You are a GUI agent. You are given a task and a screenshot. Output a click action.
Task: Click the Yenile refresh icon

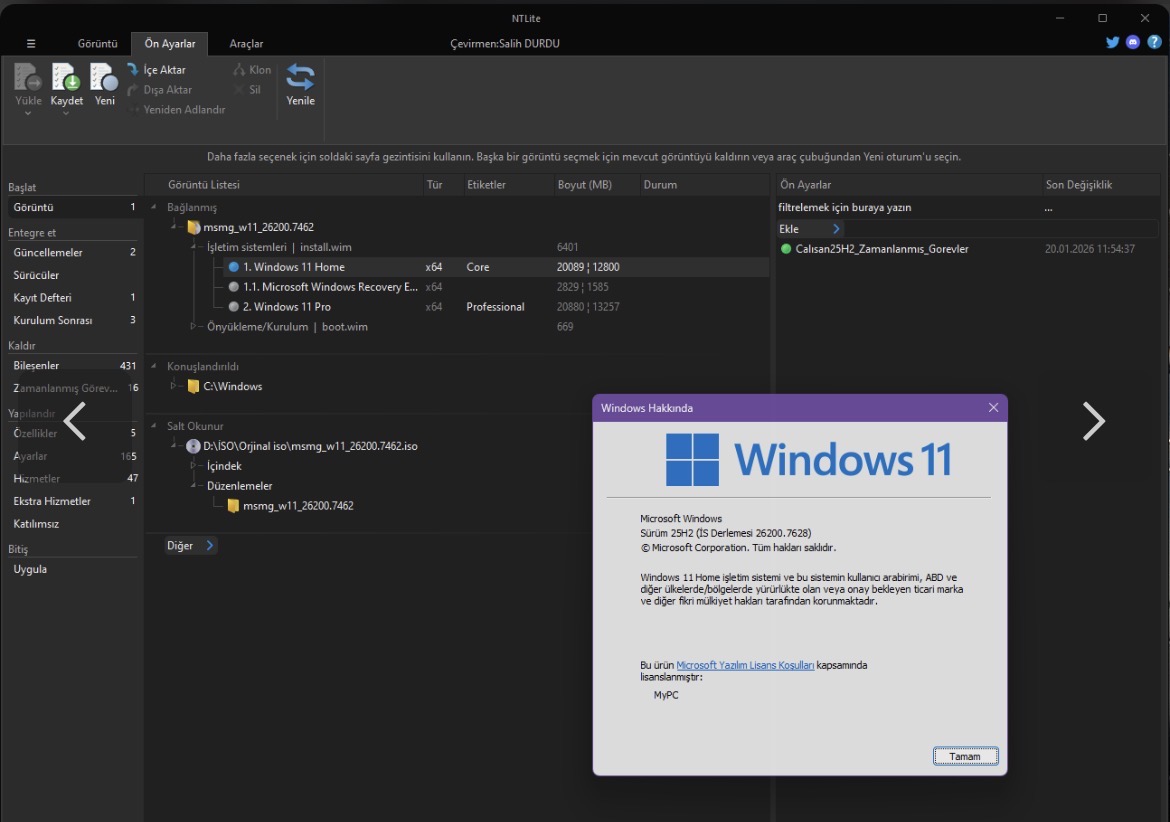click(x=300, y=78)
